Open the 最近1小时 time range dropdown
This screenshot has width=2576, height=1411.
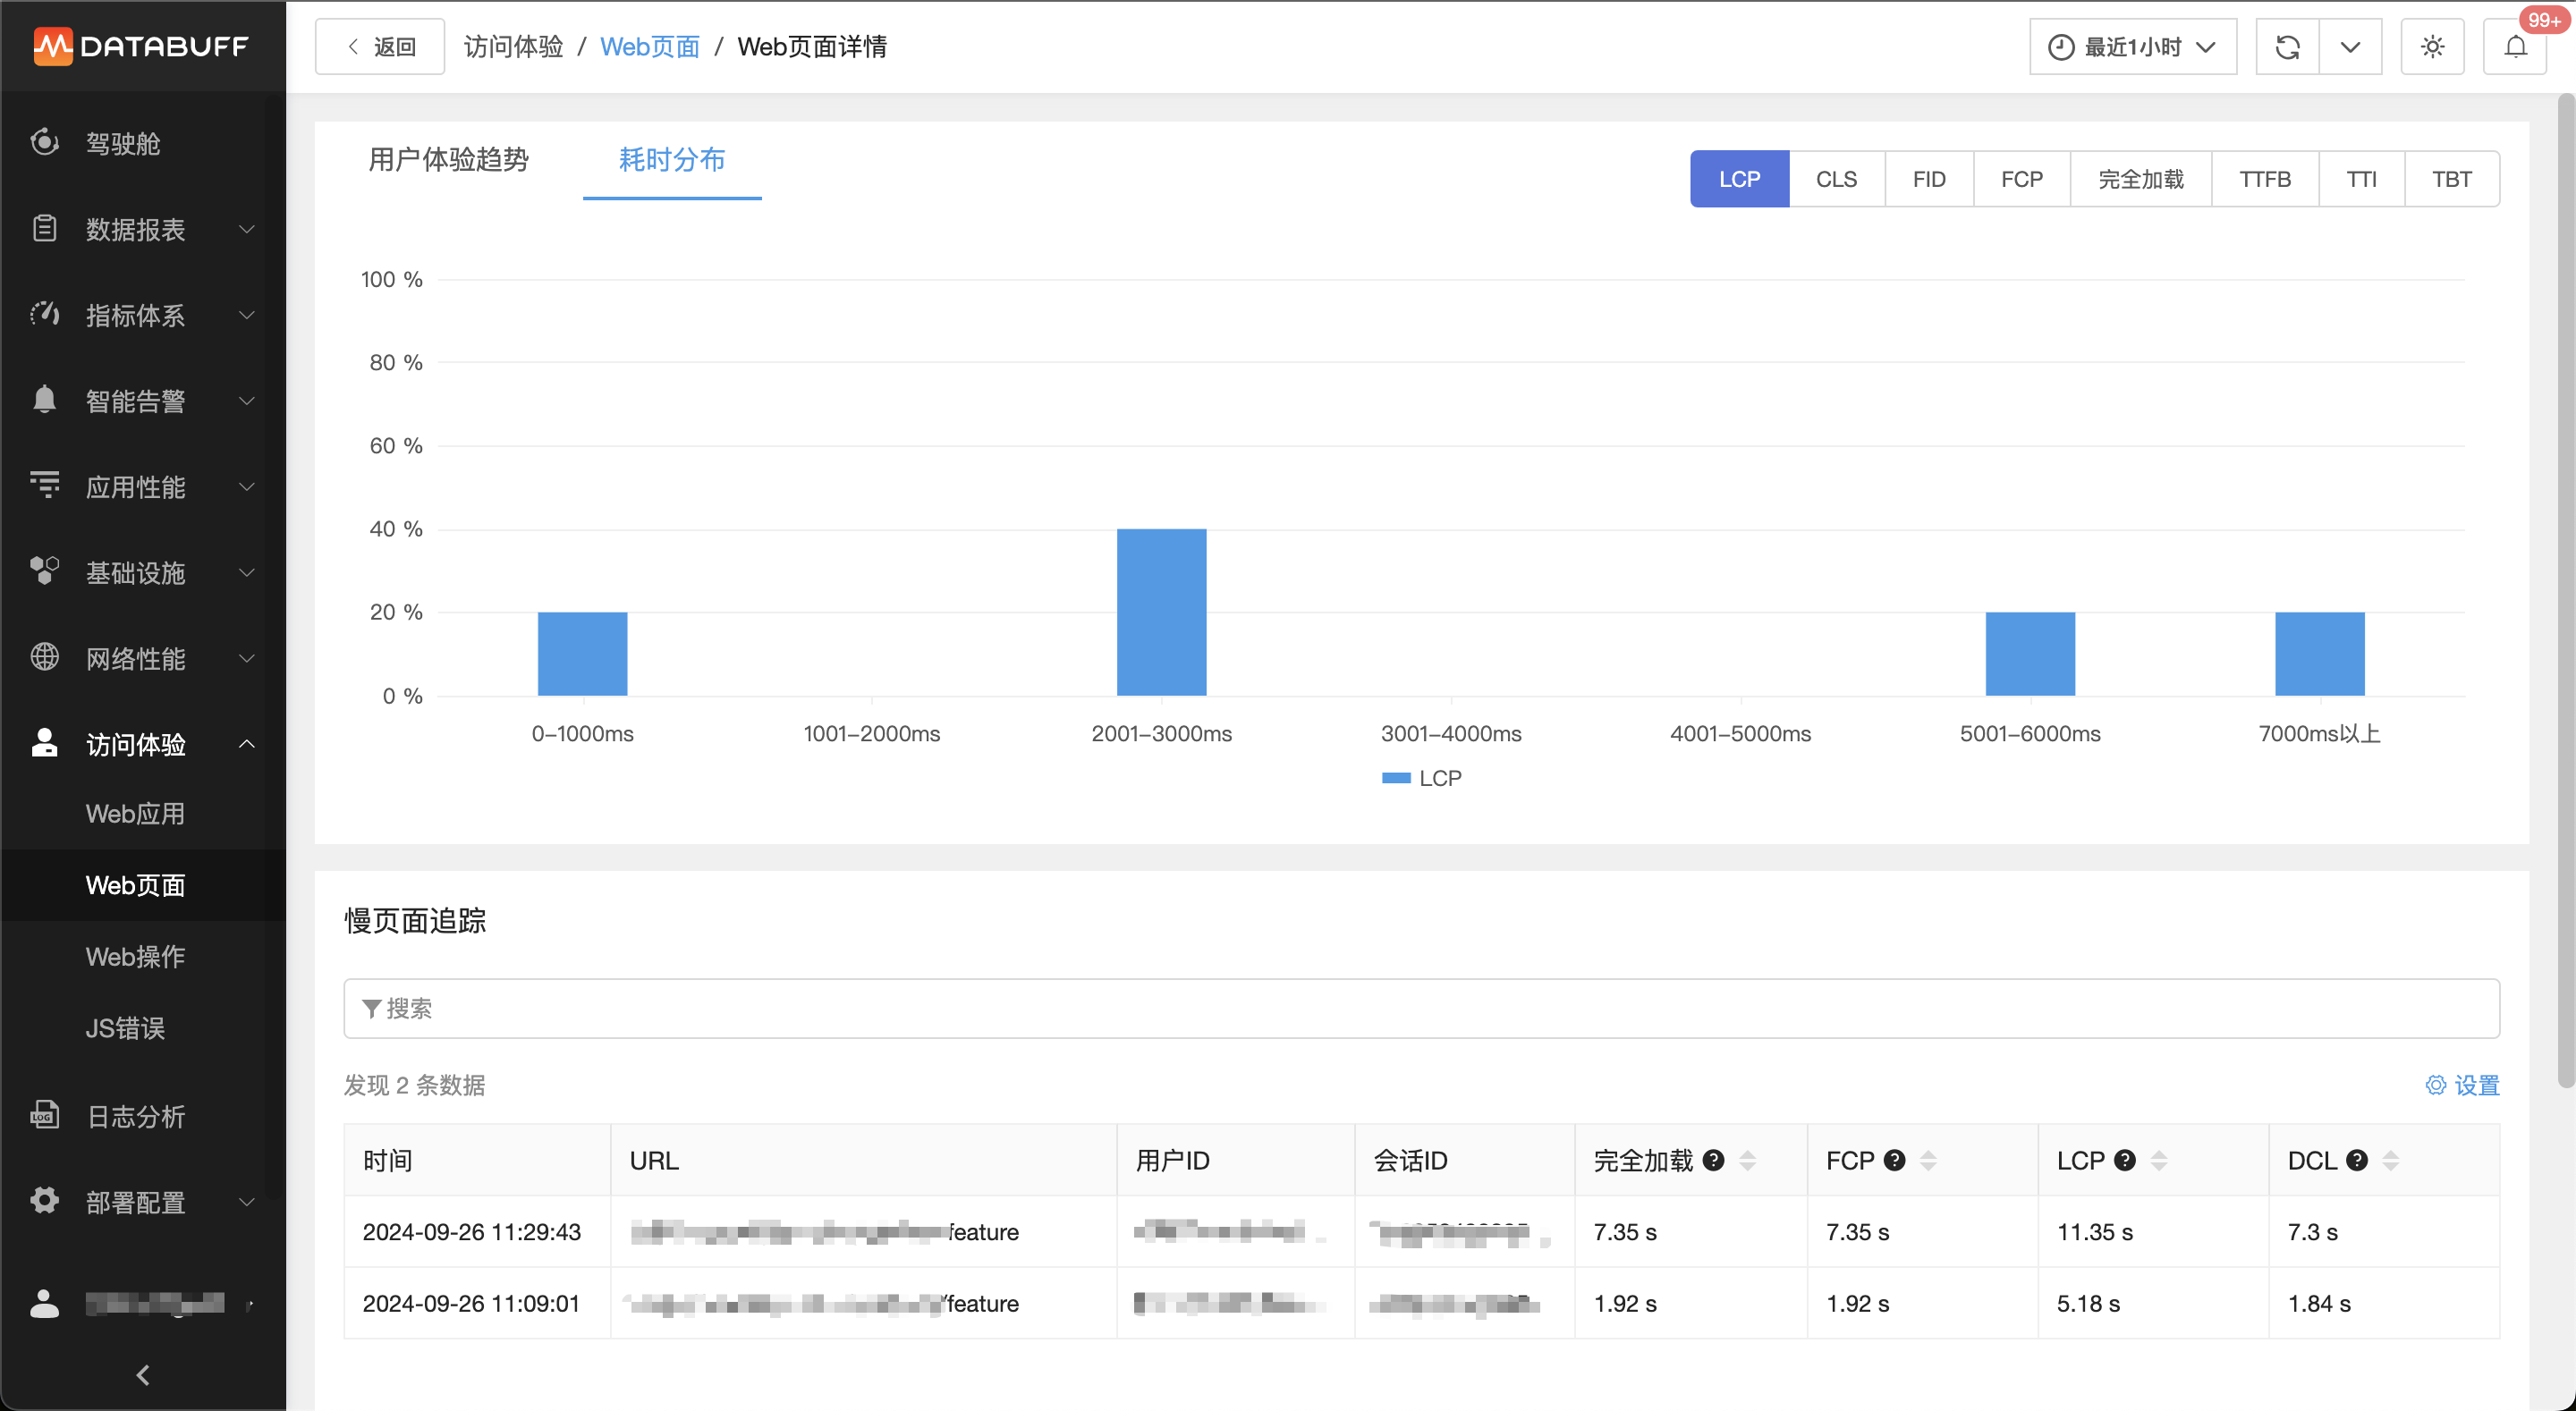tap(2133, 47)
